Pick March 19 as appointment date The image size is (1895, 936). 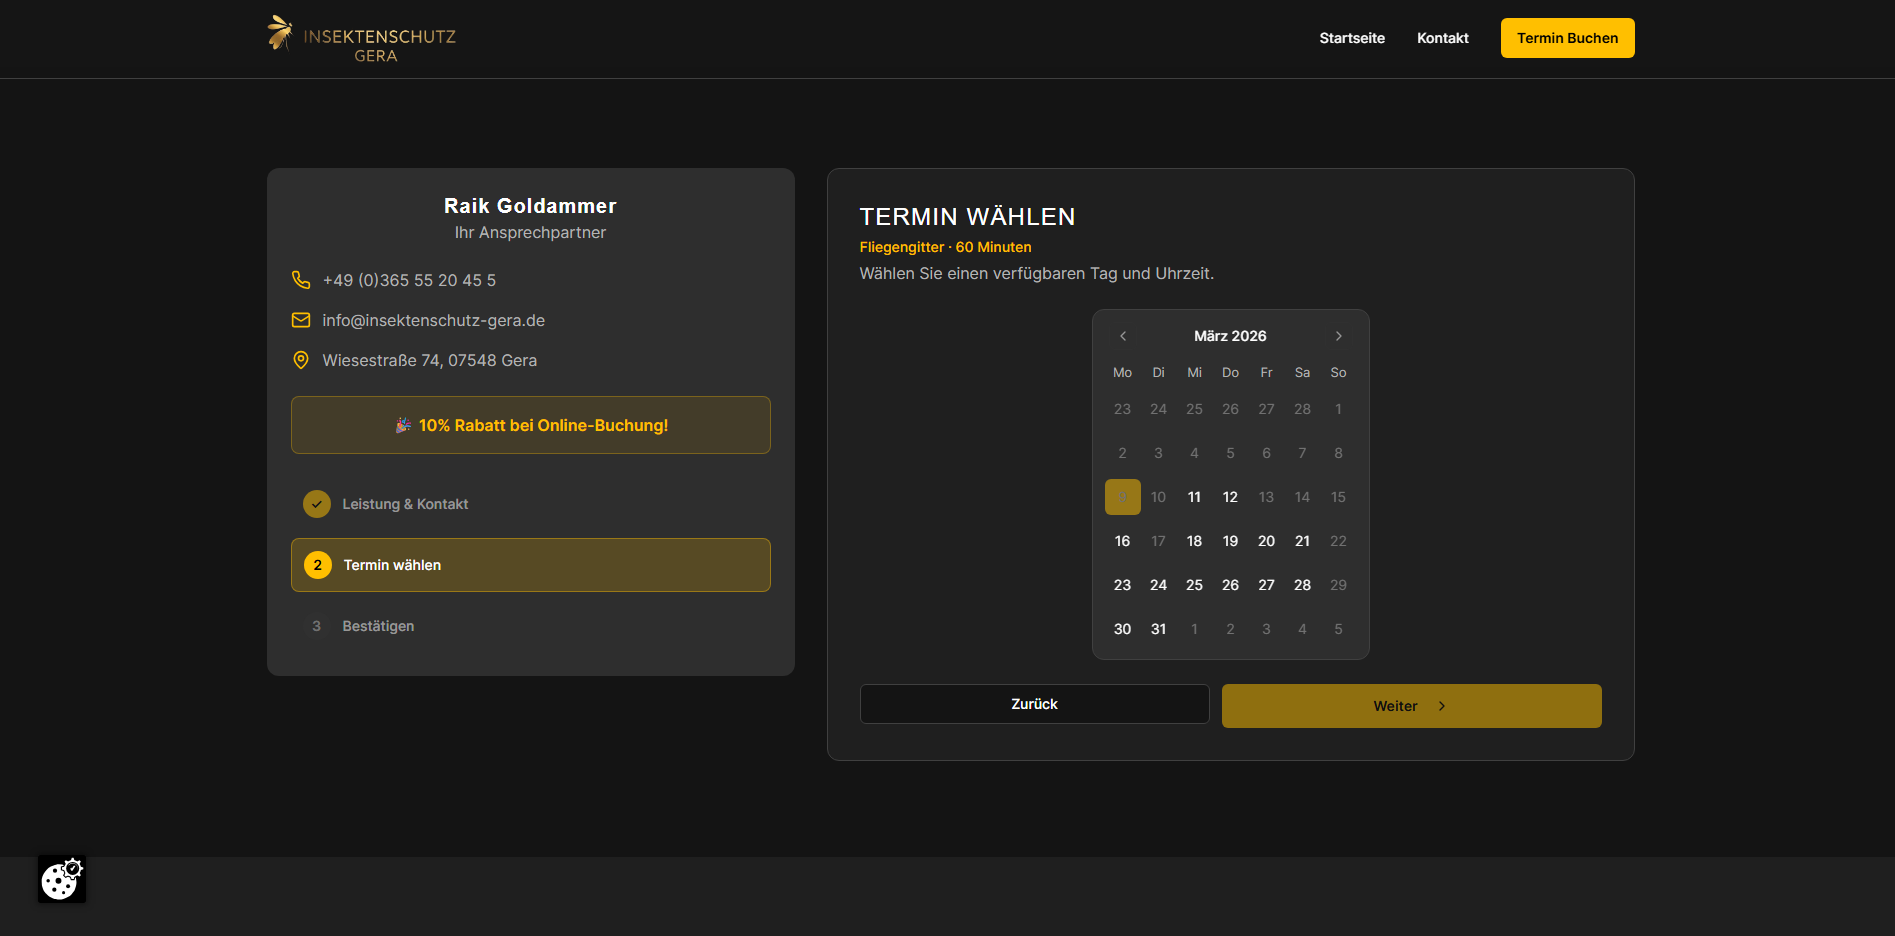click(1230, 541)
